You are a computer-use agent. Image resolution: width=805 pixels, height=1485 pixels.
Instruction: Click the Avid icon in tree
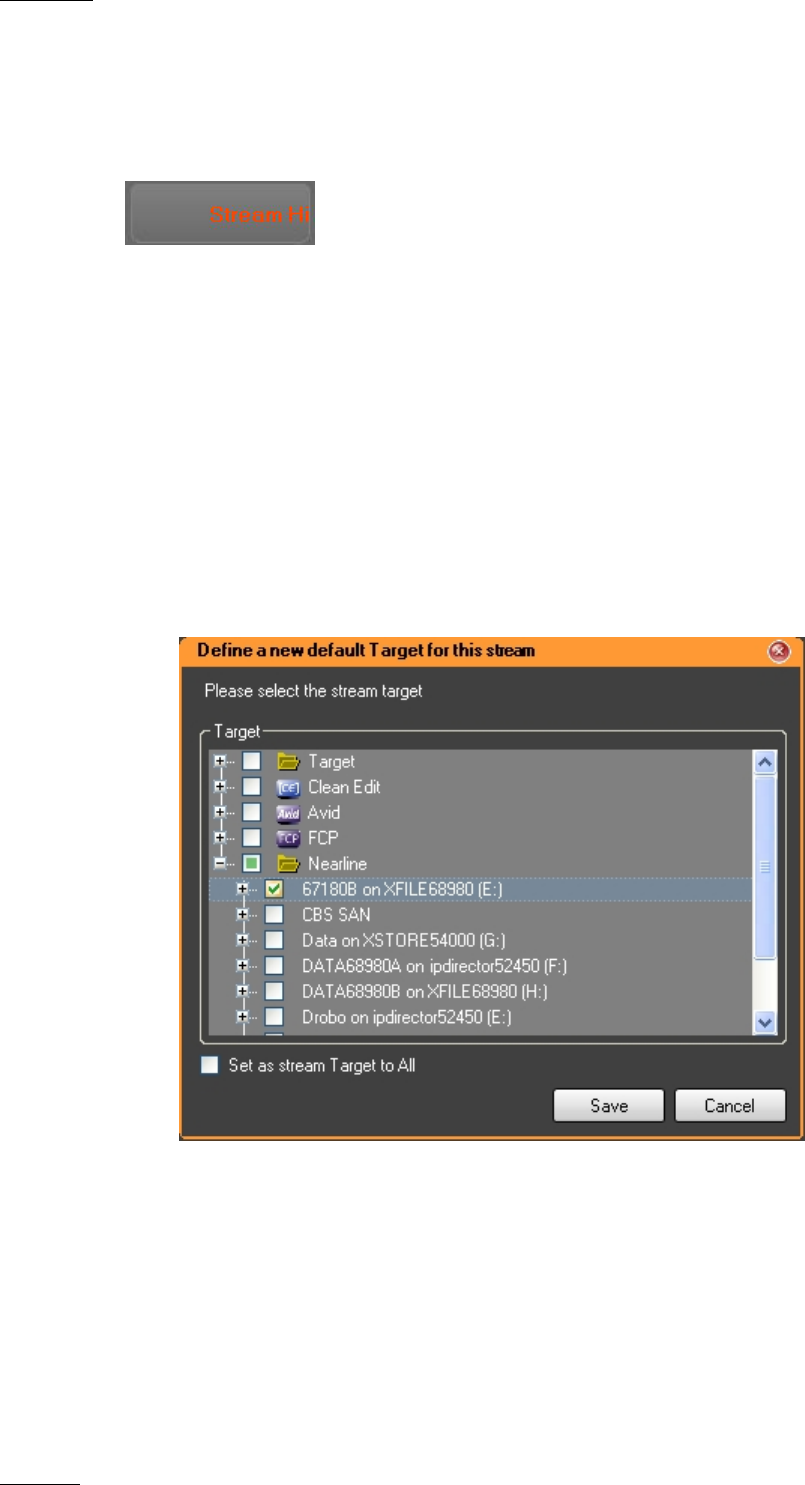click(x=288, y=813)
